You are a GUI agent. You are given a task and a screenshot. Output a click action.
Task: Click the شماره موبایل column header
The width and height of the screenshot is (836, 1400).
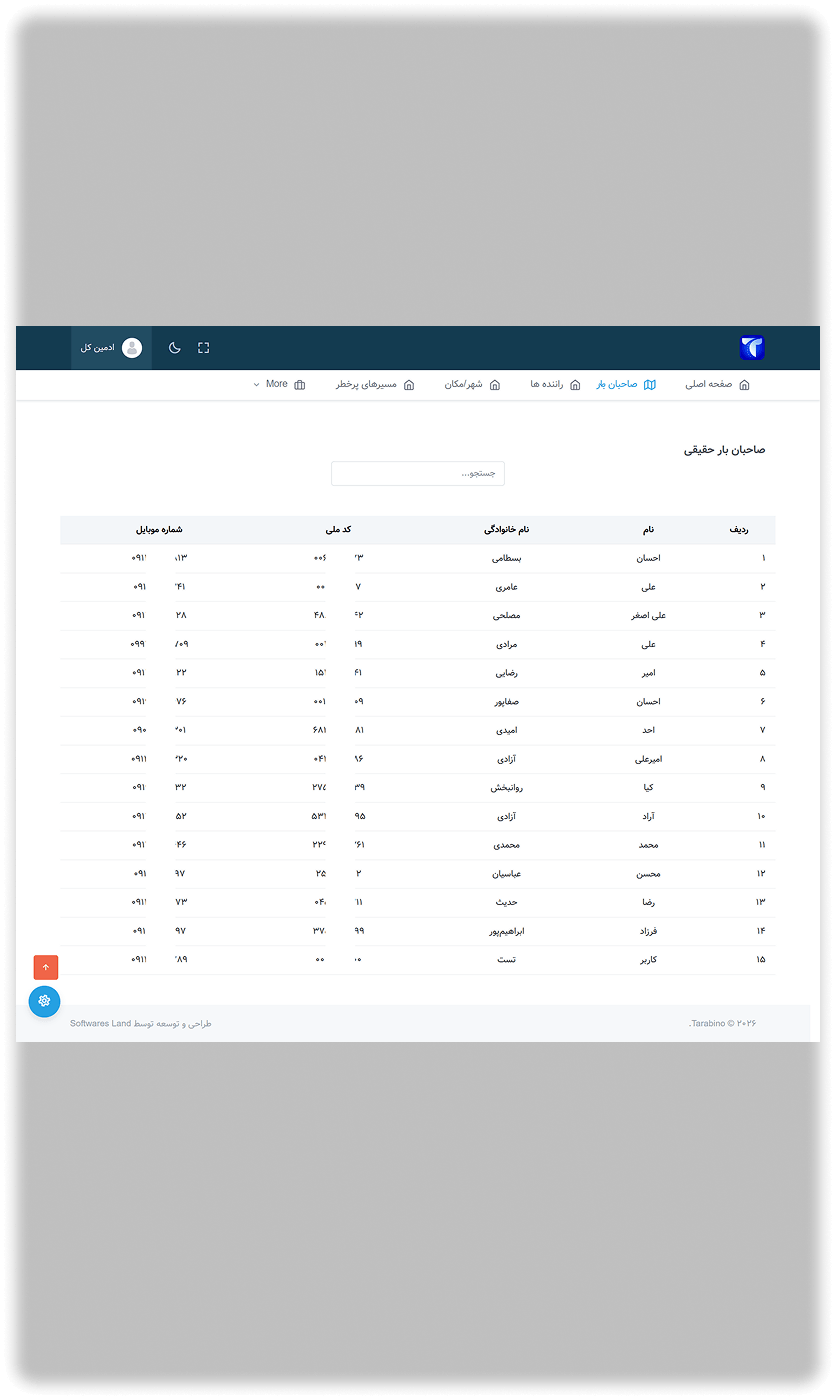click(159, 530)
